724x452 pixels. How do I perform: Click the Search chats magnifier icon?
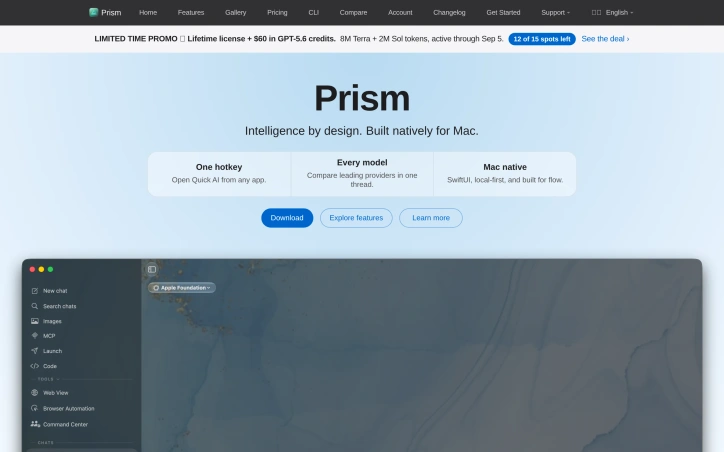[x=35, y=306]
